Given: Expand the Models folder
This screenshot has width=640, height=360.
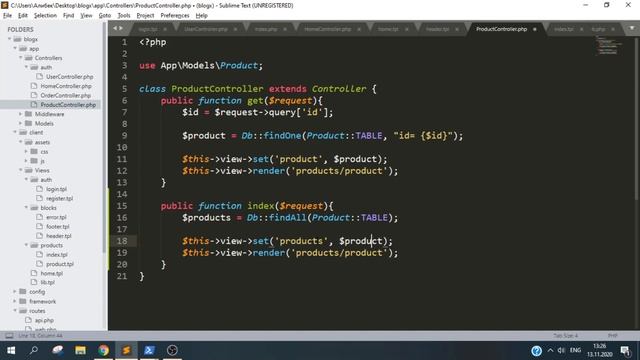Looking at the screenshot, I should coord(21,123).
